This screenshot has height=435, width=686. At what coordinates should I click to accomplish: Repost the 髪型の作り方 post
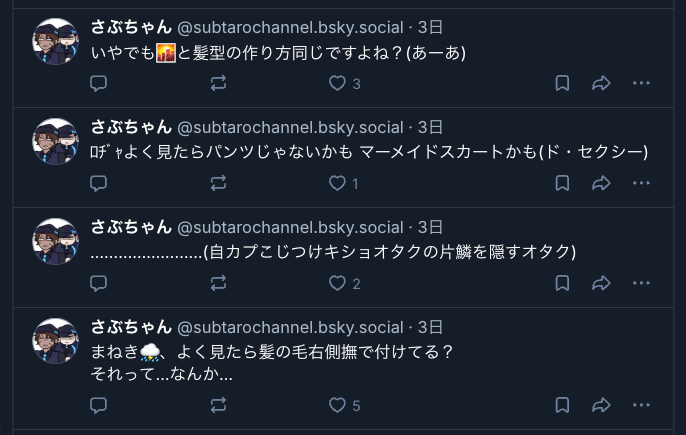pos(219,84)
